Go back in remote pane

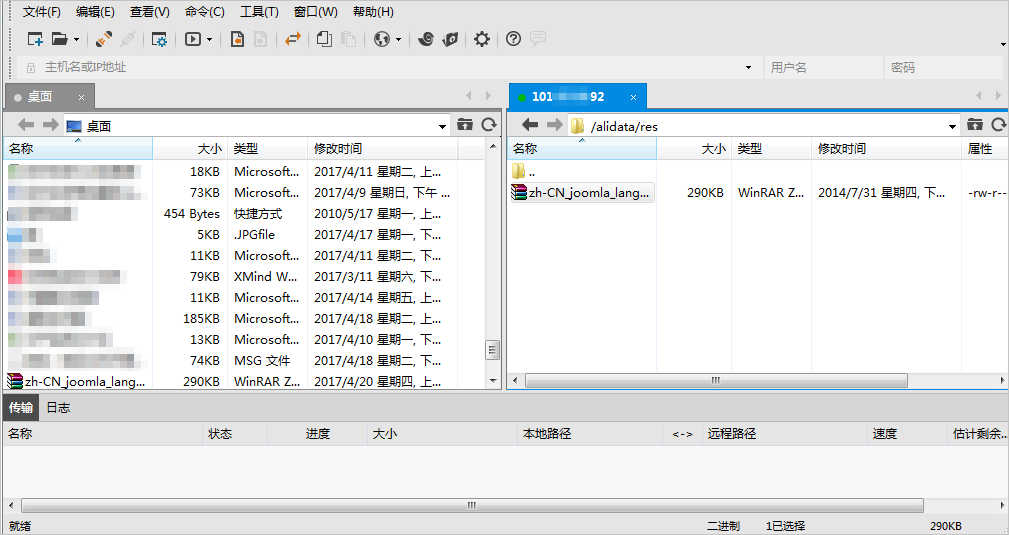[x=530, y=125]
